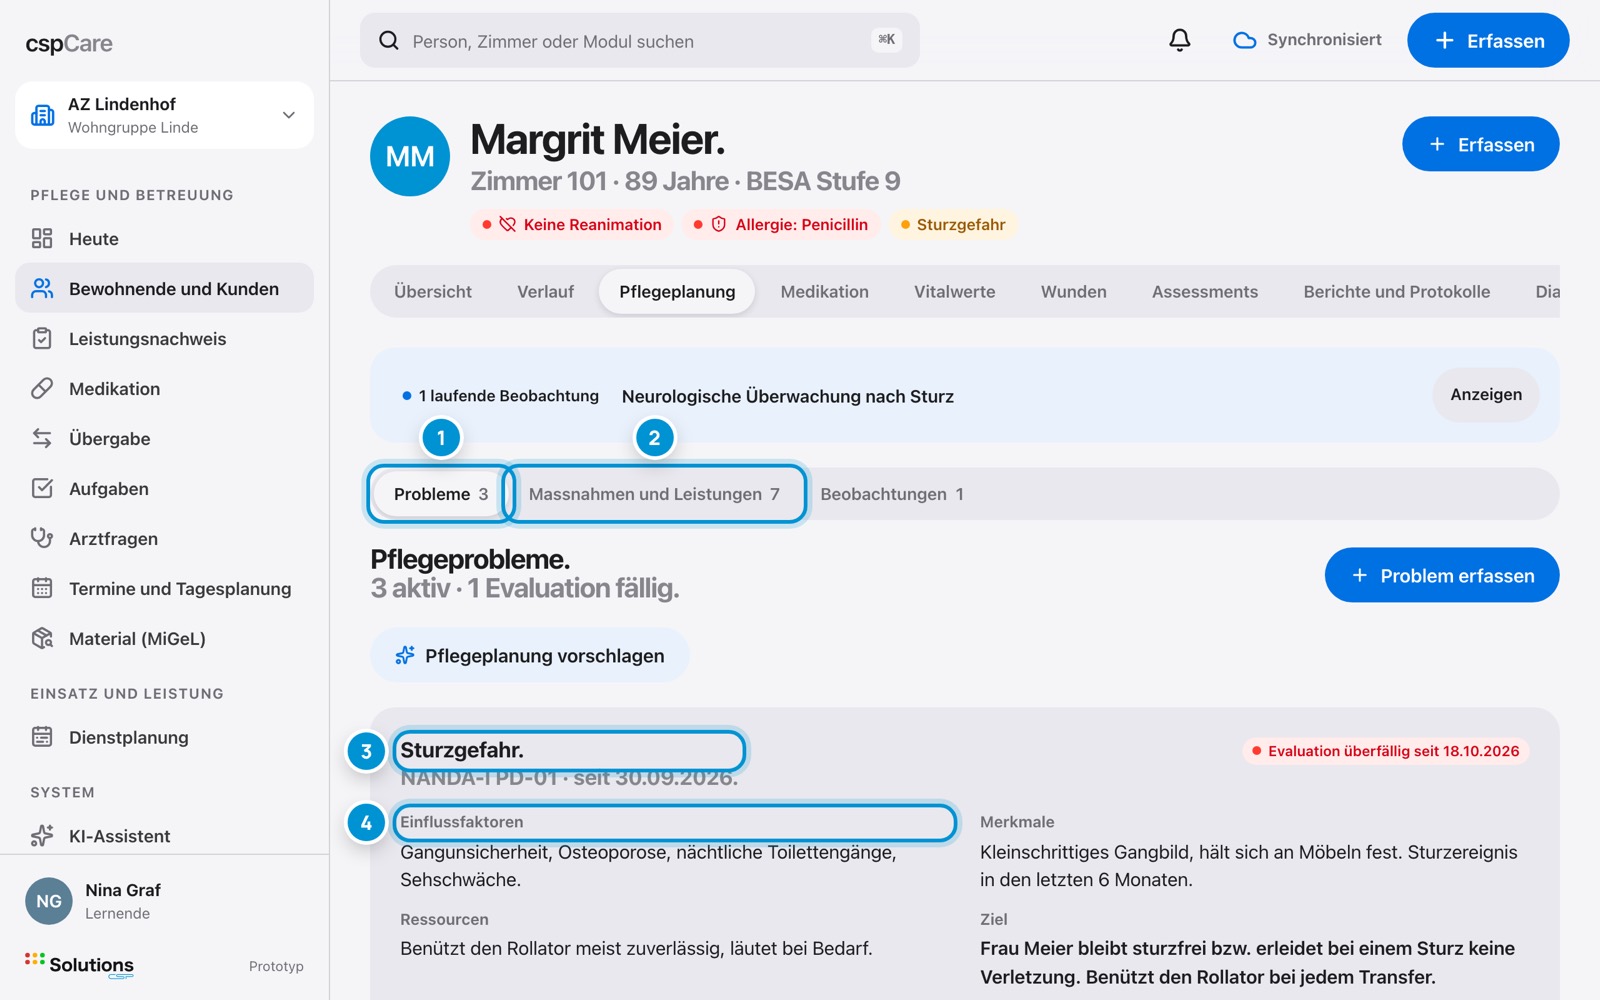Switch to Massnahmen und Leistungen sub-tab
1600x1000 pixels.
point(654,494)
